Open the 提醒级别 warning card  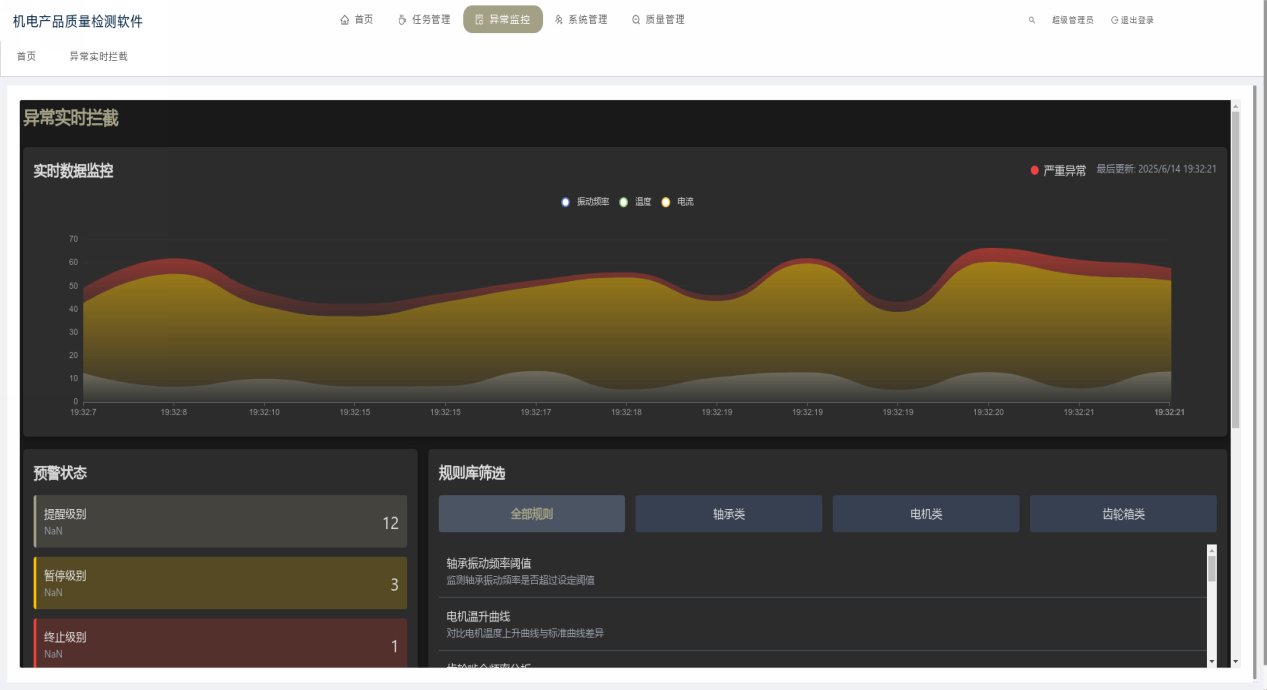220,521
